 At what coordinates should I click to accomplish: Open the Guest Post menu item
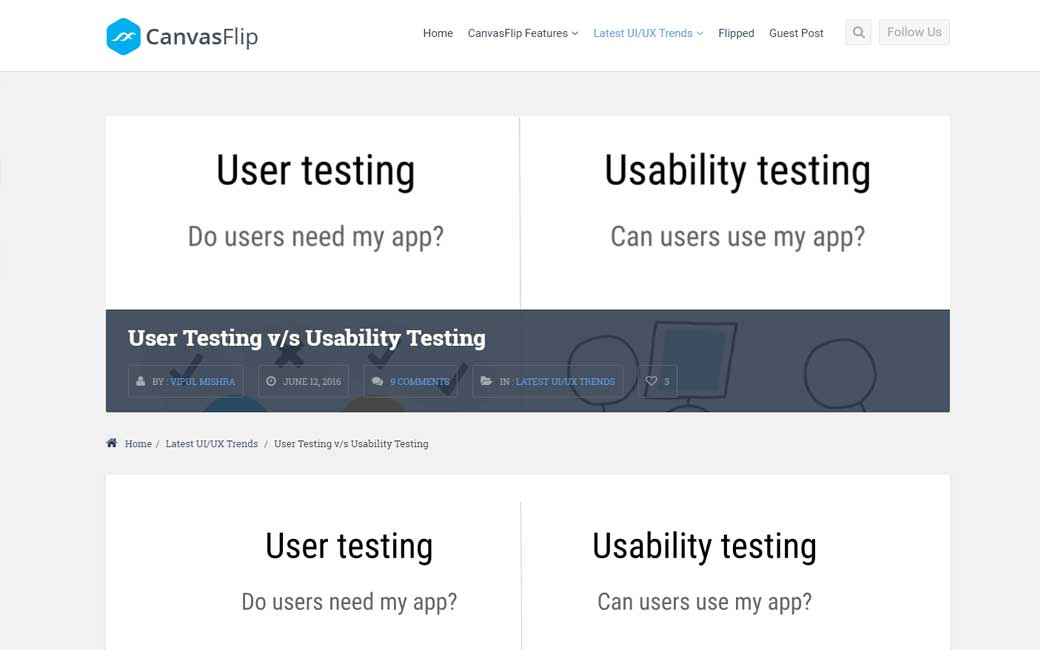click(796, 33)
